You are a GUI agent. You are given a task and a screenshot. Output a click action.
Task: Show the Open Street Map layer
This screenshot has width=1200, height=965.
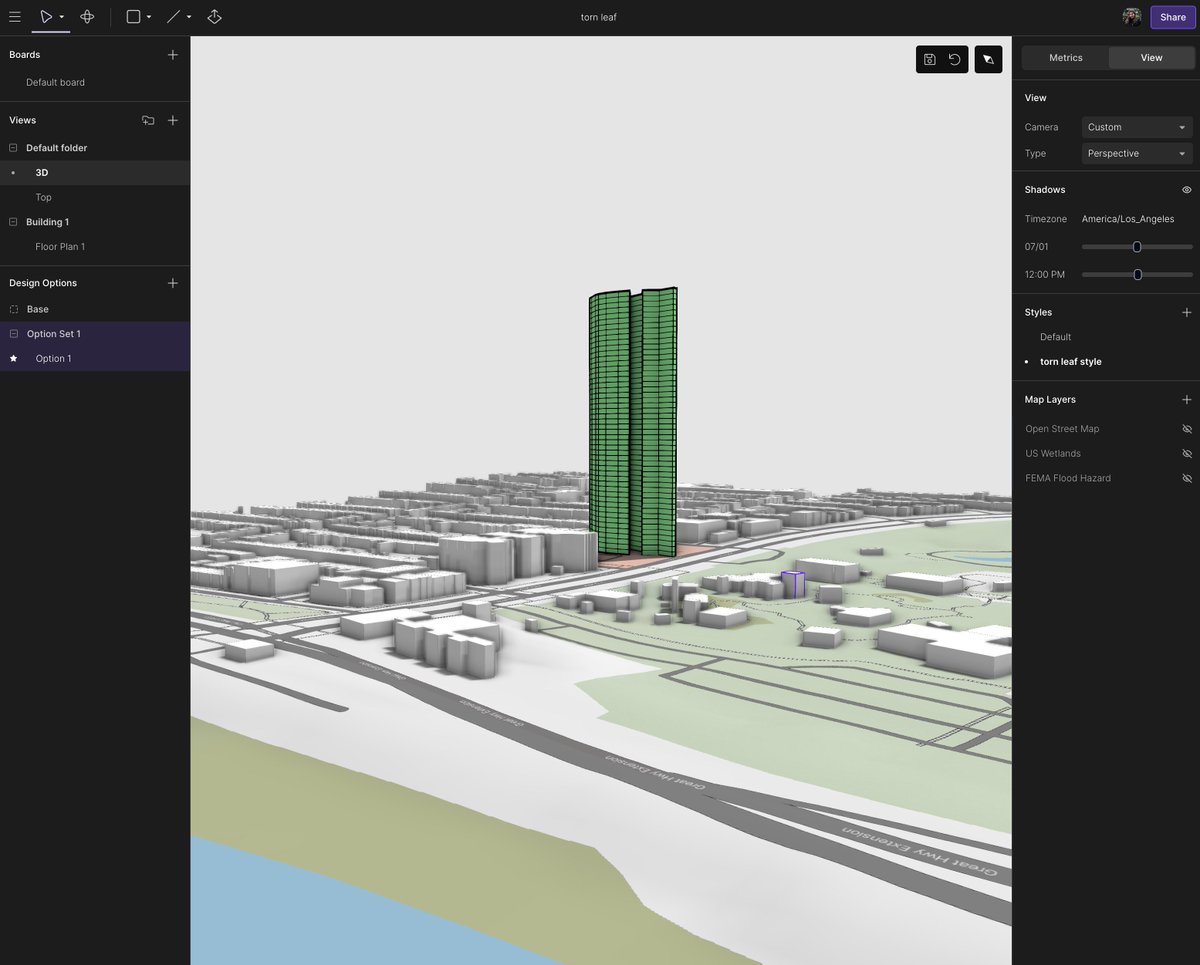tap(1187, 429)
